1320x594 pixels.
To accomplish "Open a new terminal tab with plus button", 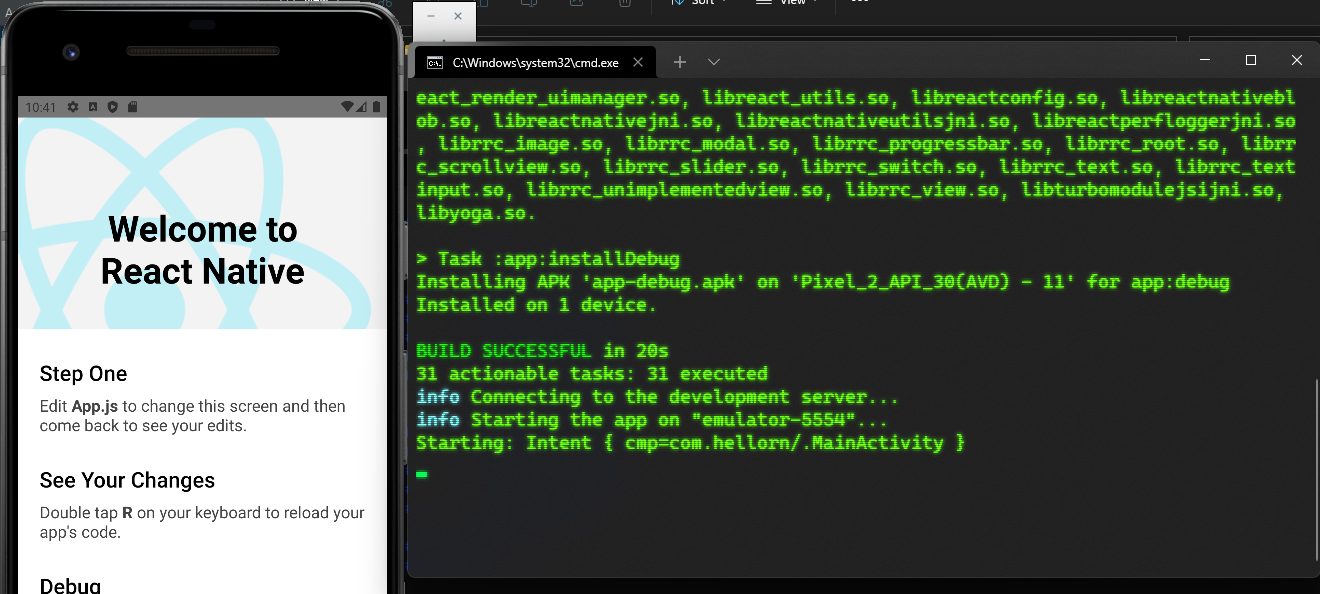I will 680,62.
